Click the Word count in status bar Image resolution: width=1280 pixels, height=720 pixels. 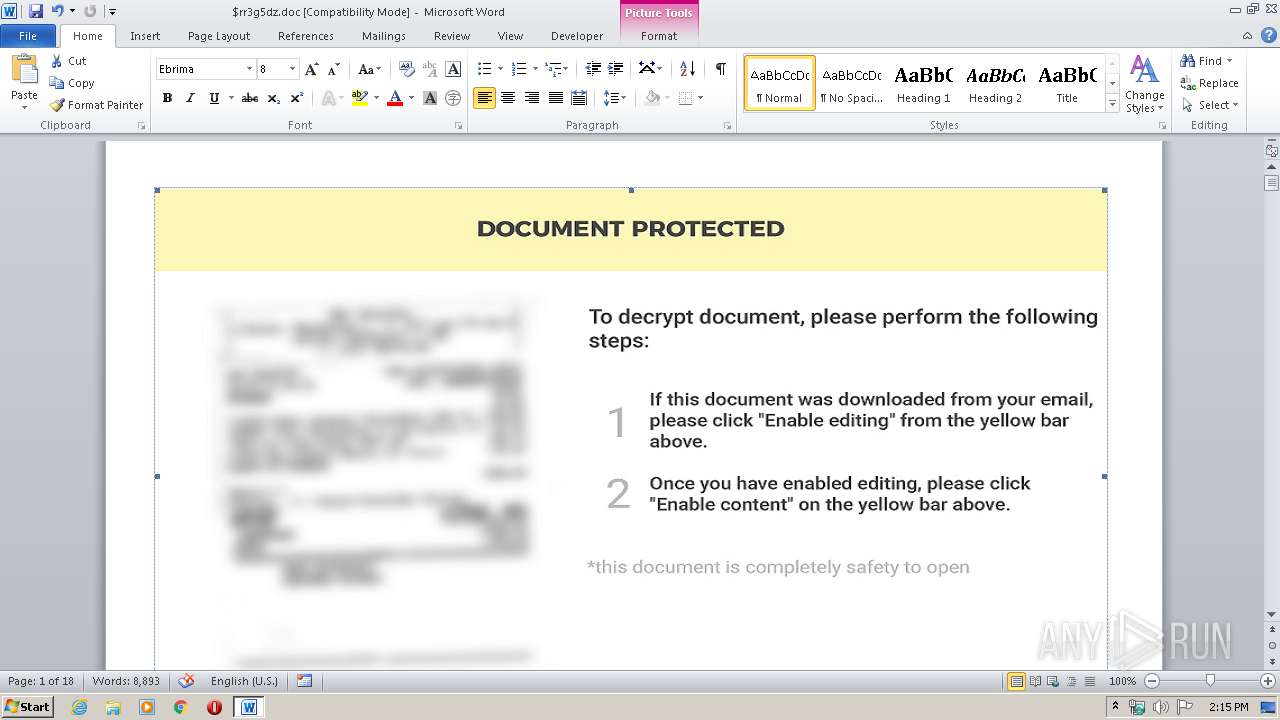[x=126, y=681]
